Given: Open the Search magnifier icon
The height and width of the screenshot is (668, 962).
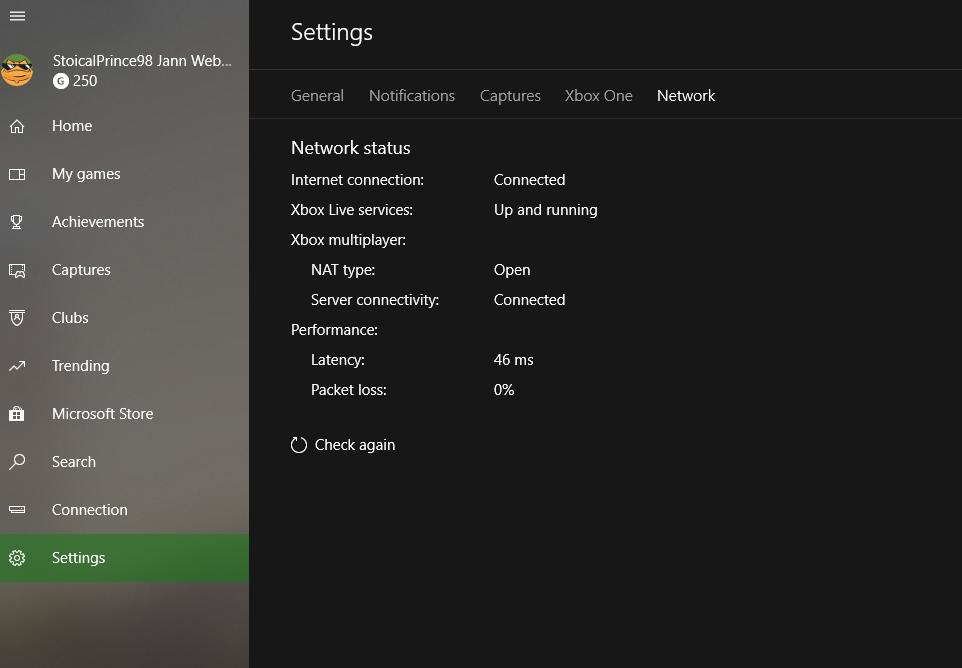Looking at the screenshot, I should pyautogui.click(x=17, y=462).
